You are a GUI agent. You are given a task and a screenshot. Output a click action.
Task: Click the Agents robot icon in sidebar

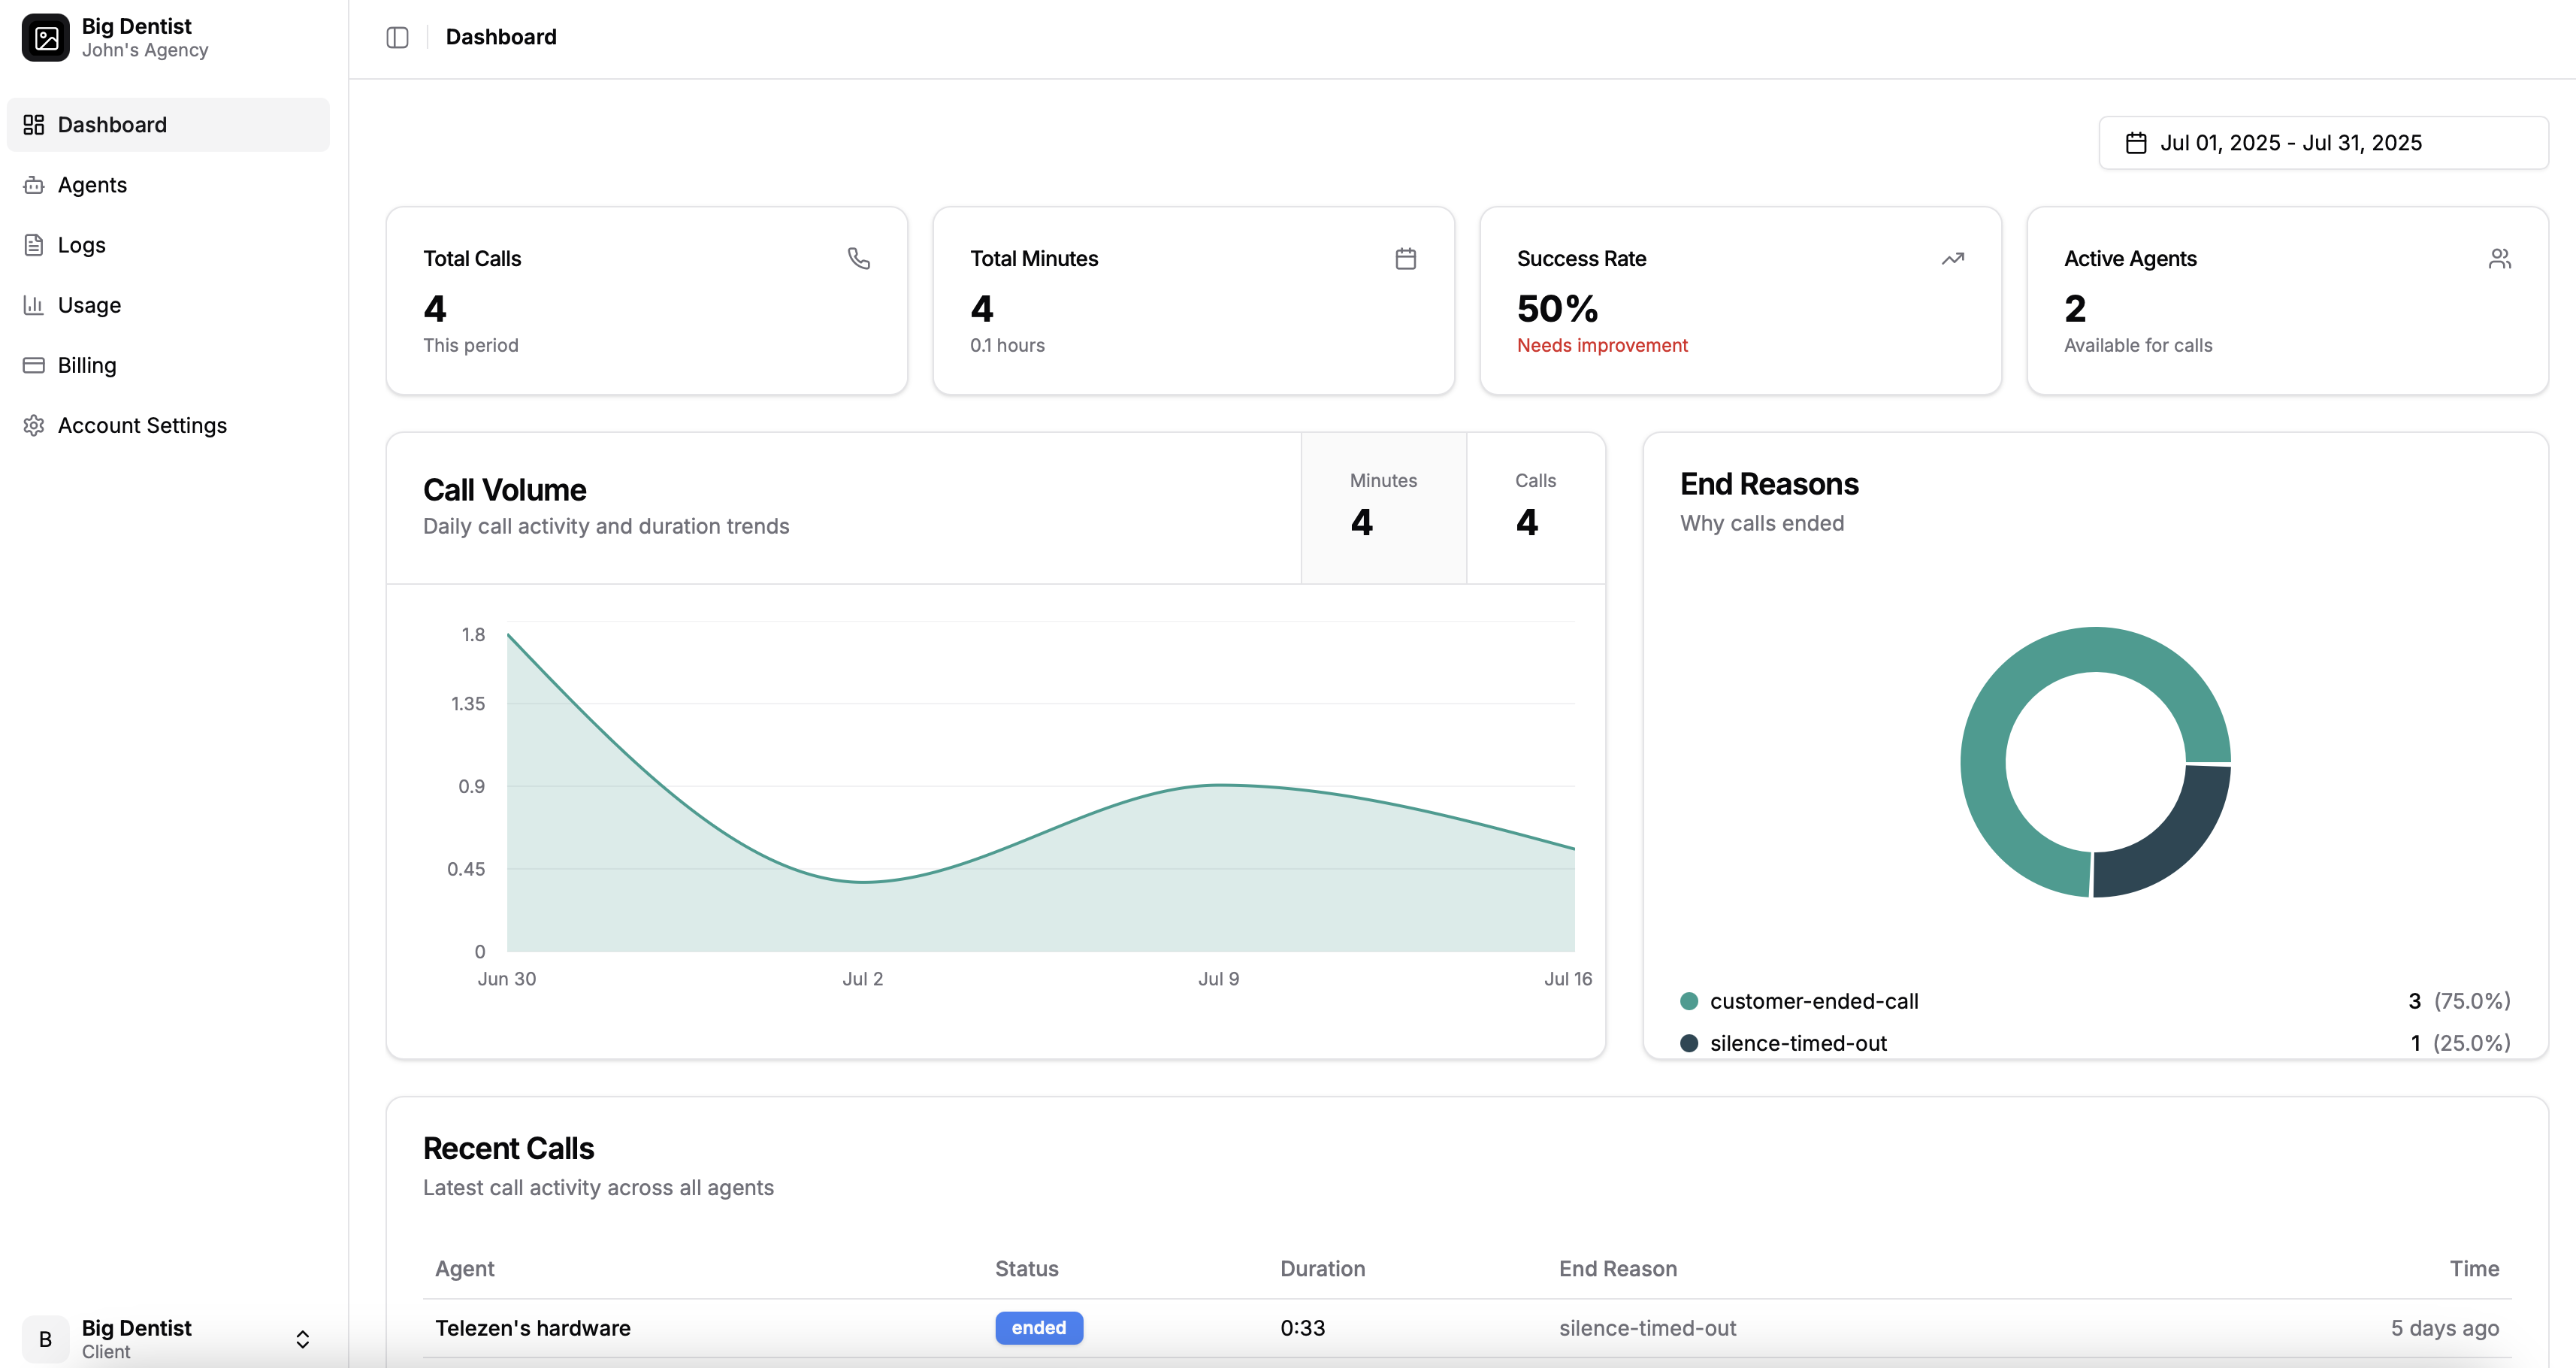coord(34,185)
